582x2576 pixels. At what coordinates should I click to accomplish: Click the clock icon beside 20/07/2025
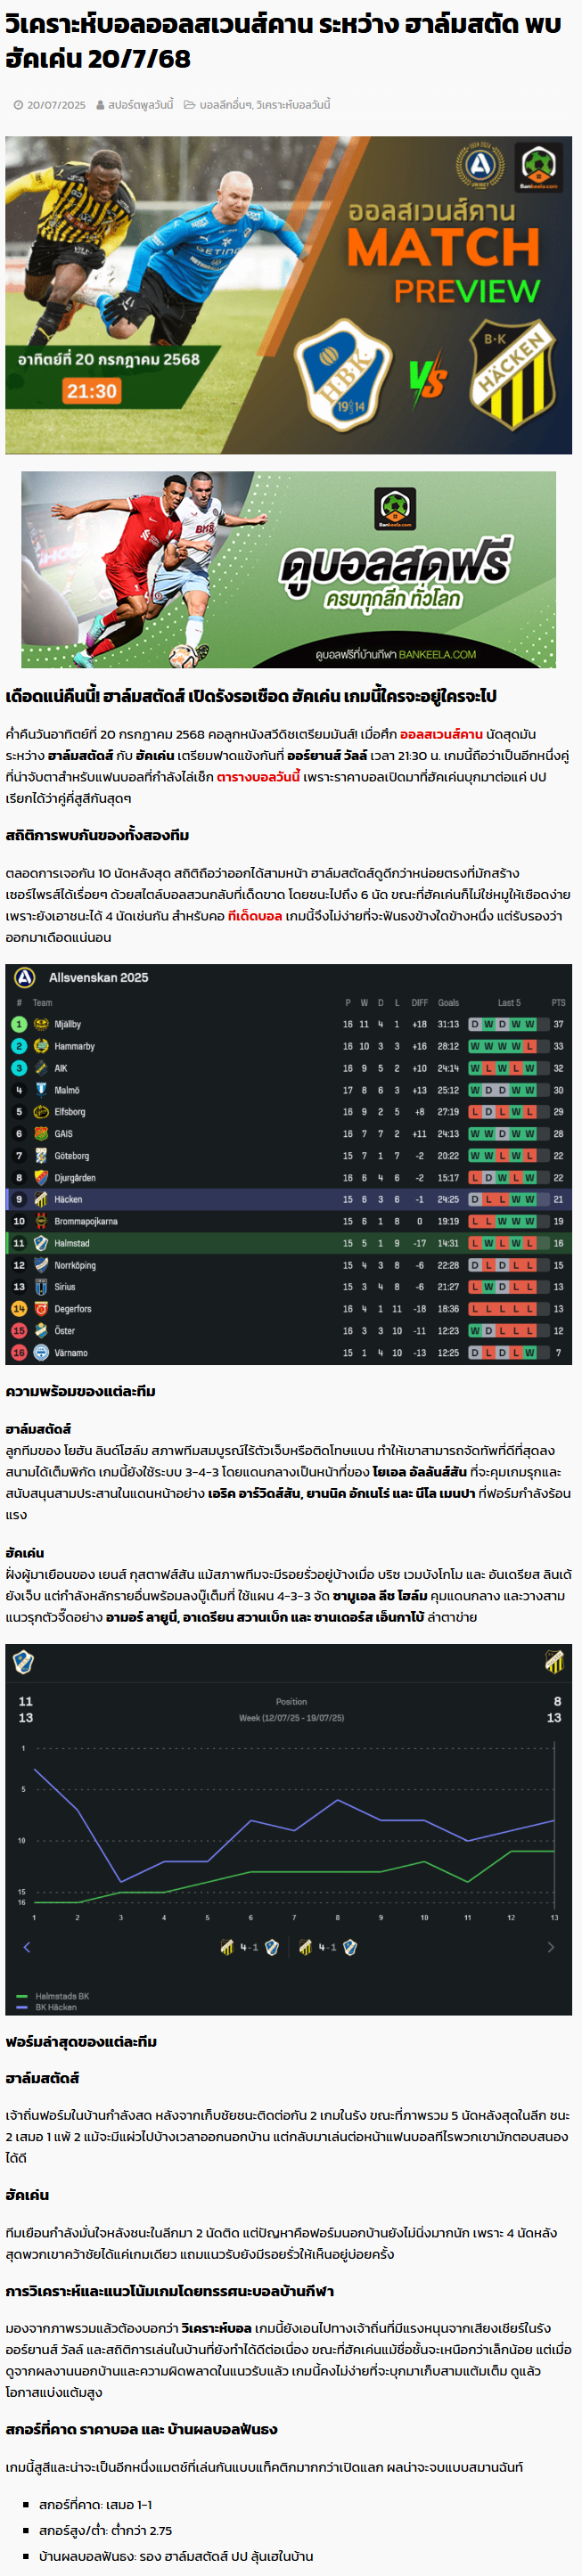[18, 105]
